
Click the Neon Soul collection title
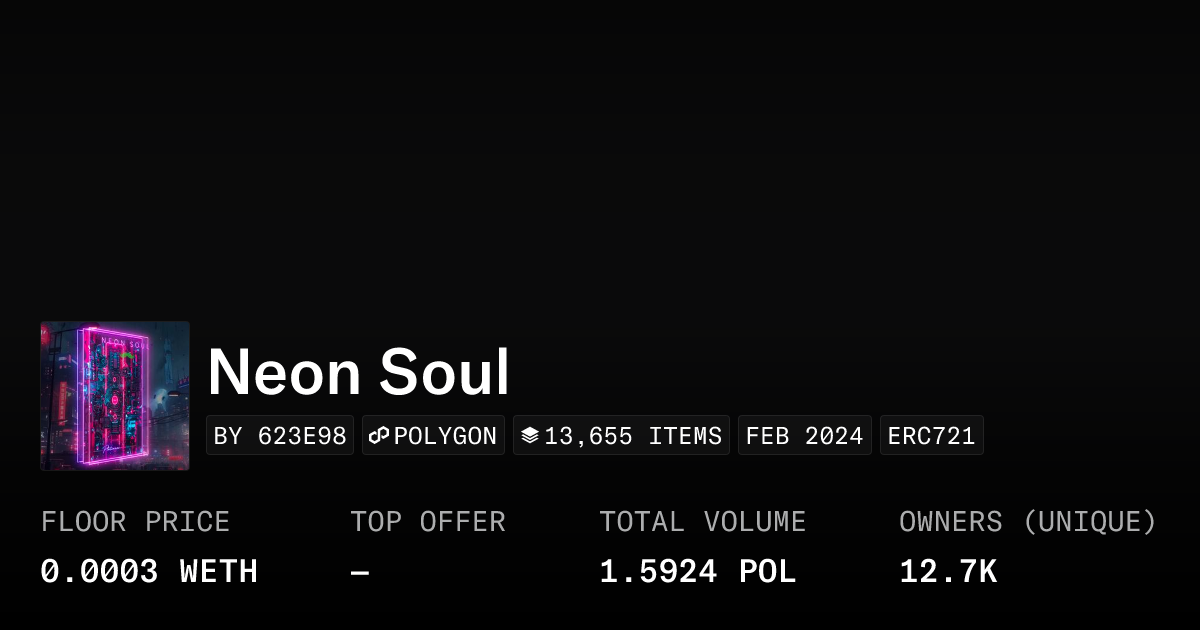click(358, 372)
